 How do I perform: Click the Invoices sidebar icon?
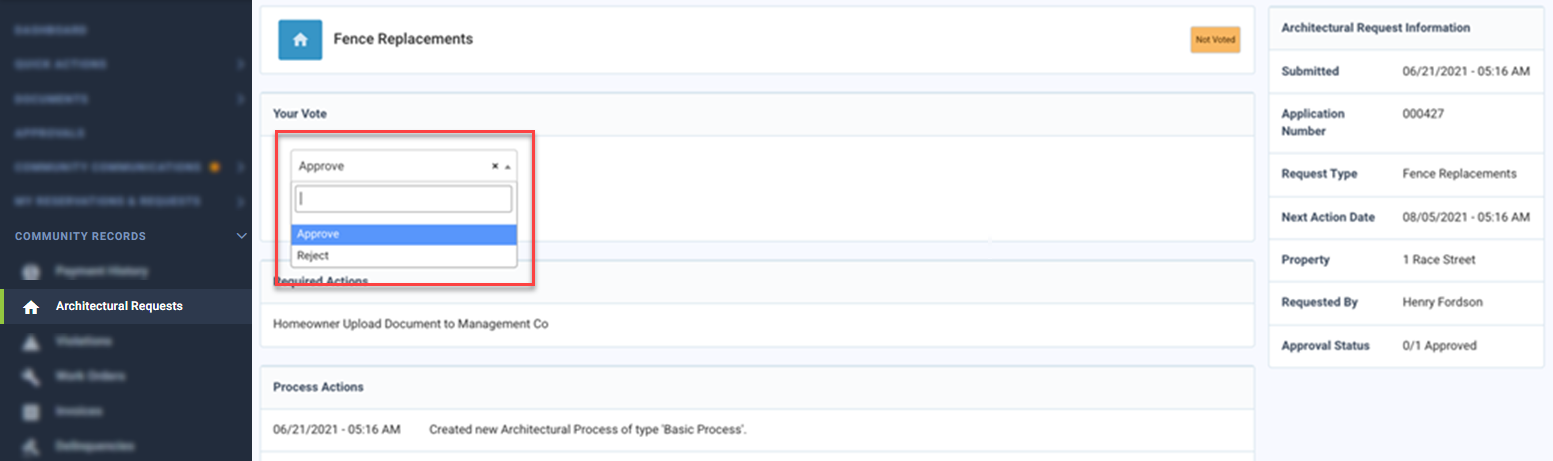(31, 411)
